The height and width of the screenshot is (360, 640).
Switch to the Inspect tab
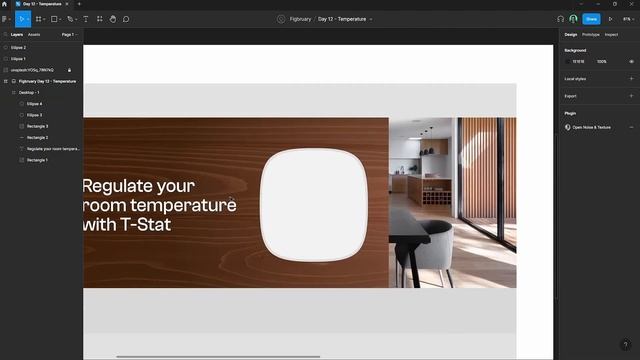click(x=611, y=35)
